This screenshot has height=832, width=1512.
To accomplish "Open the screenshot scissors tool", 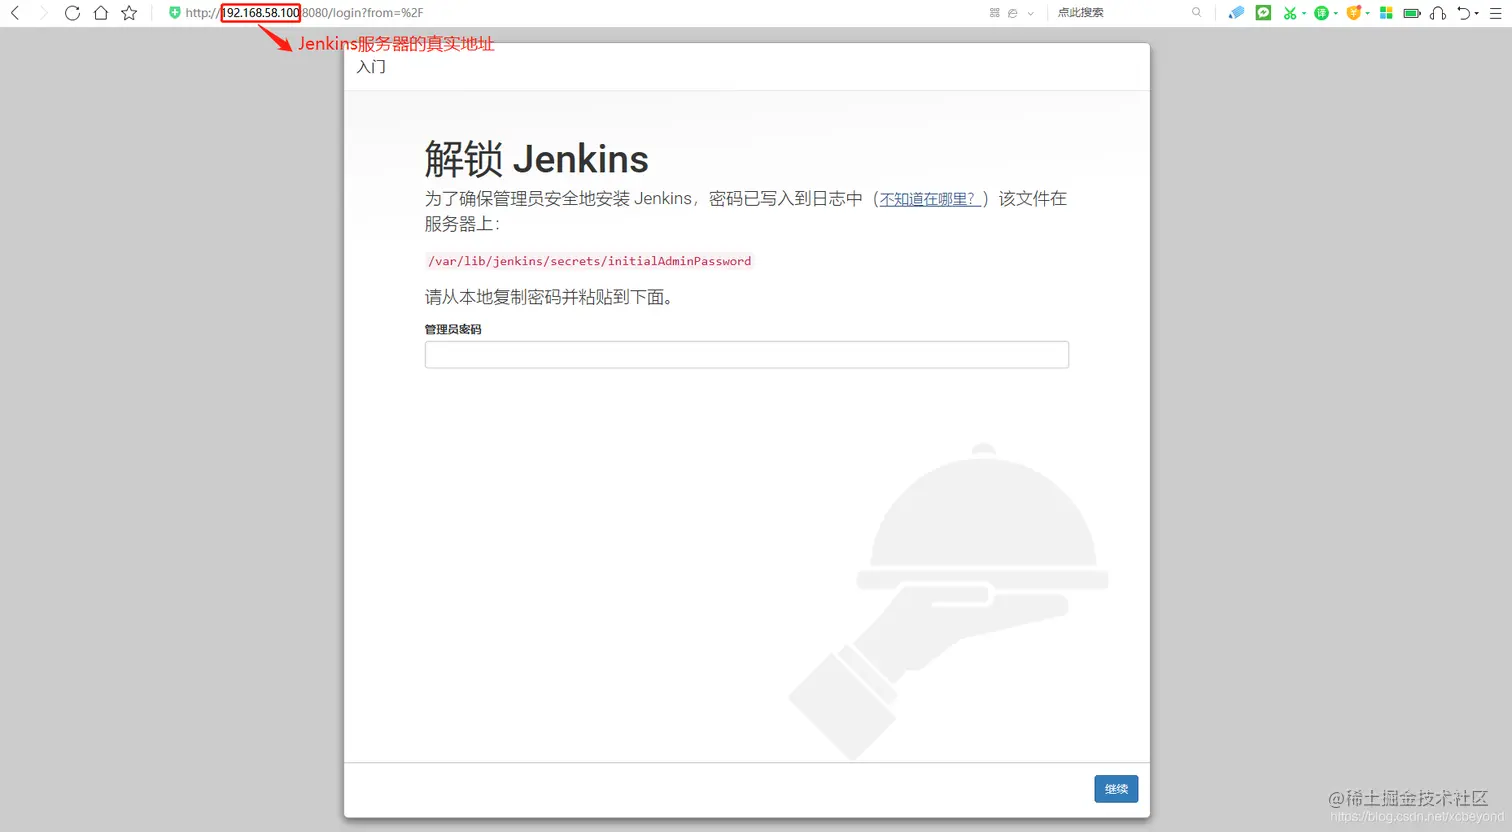I will (1290, 13).
